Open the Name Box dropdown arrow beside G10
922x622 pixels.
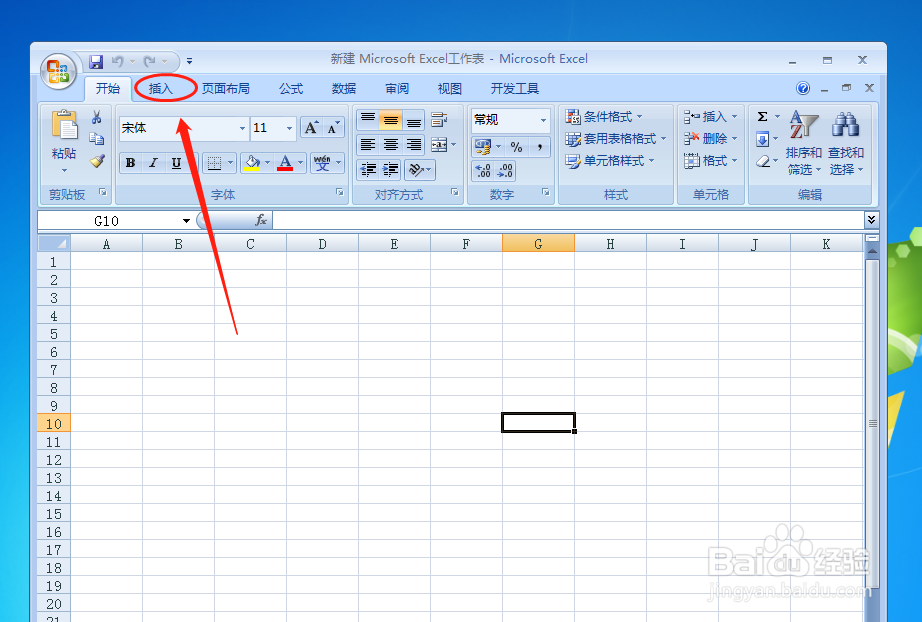186,221
